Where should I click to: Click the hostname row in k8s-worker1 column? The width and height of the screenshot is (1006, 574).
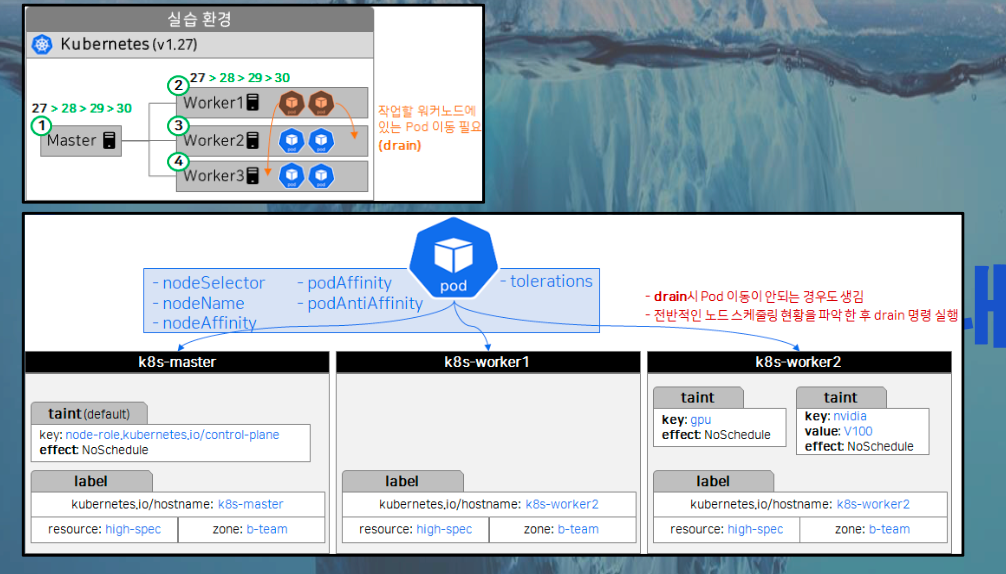[x=489, y=504]
